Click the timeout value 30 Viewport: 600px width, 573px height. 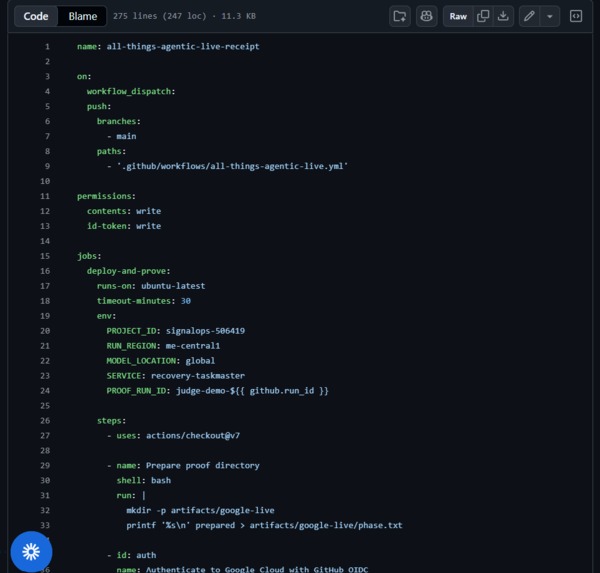click(x=186, y=301)
